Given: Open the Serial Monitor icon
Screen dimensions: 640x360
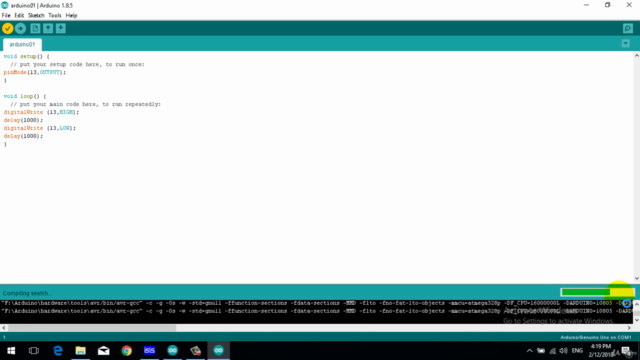Looking at the screenshot, I should 628,29.
